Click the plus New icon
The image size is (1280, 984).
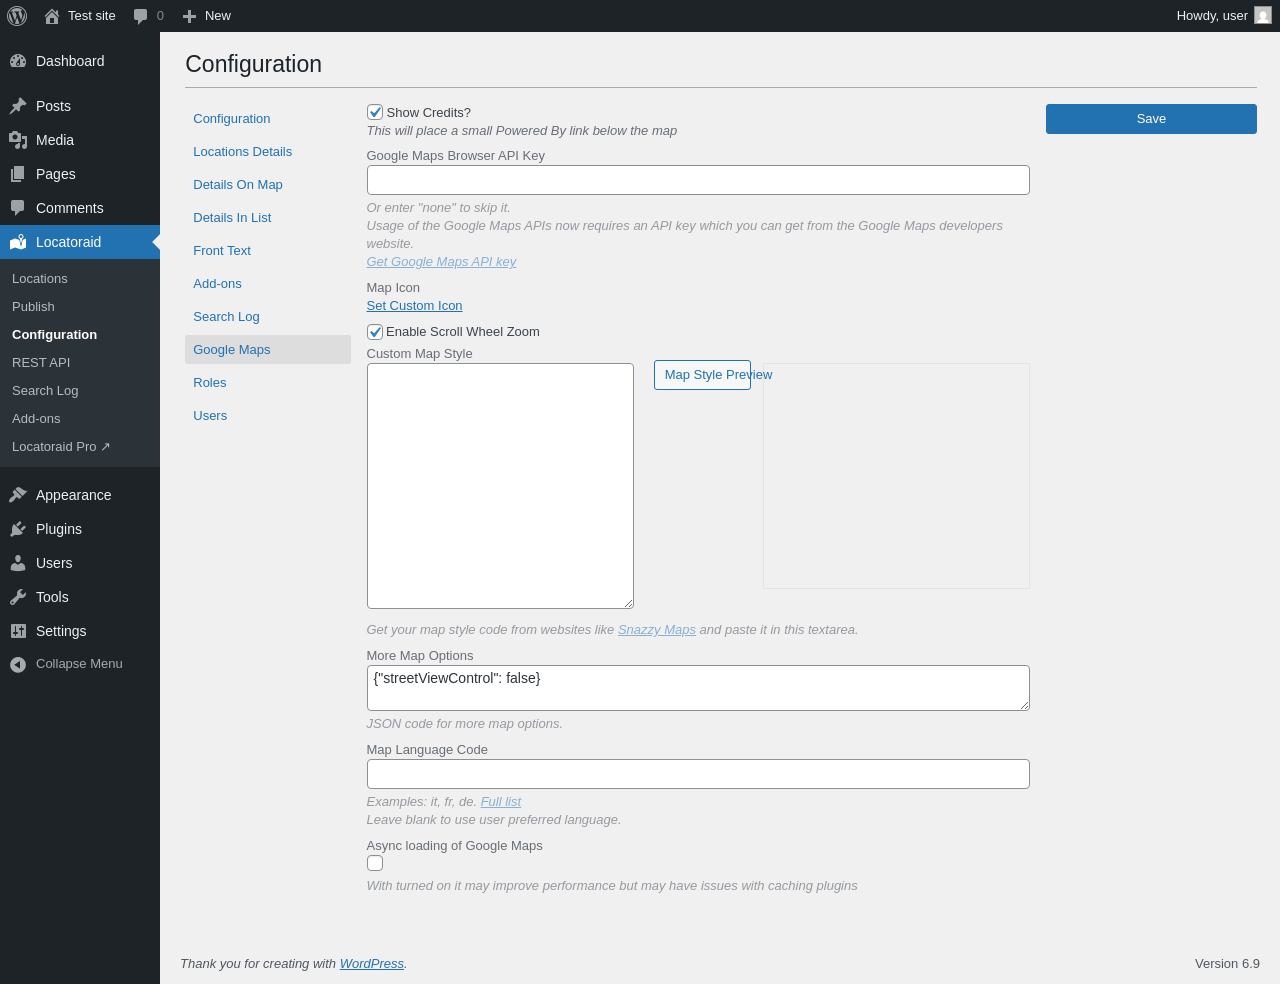(189, 16)
